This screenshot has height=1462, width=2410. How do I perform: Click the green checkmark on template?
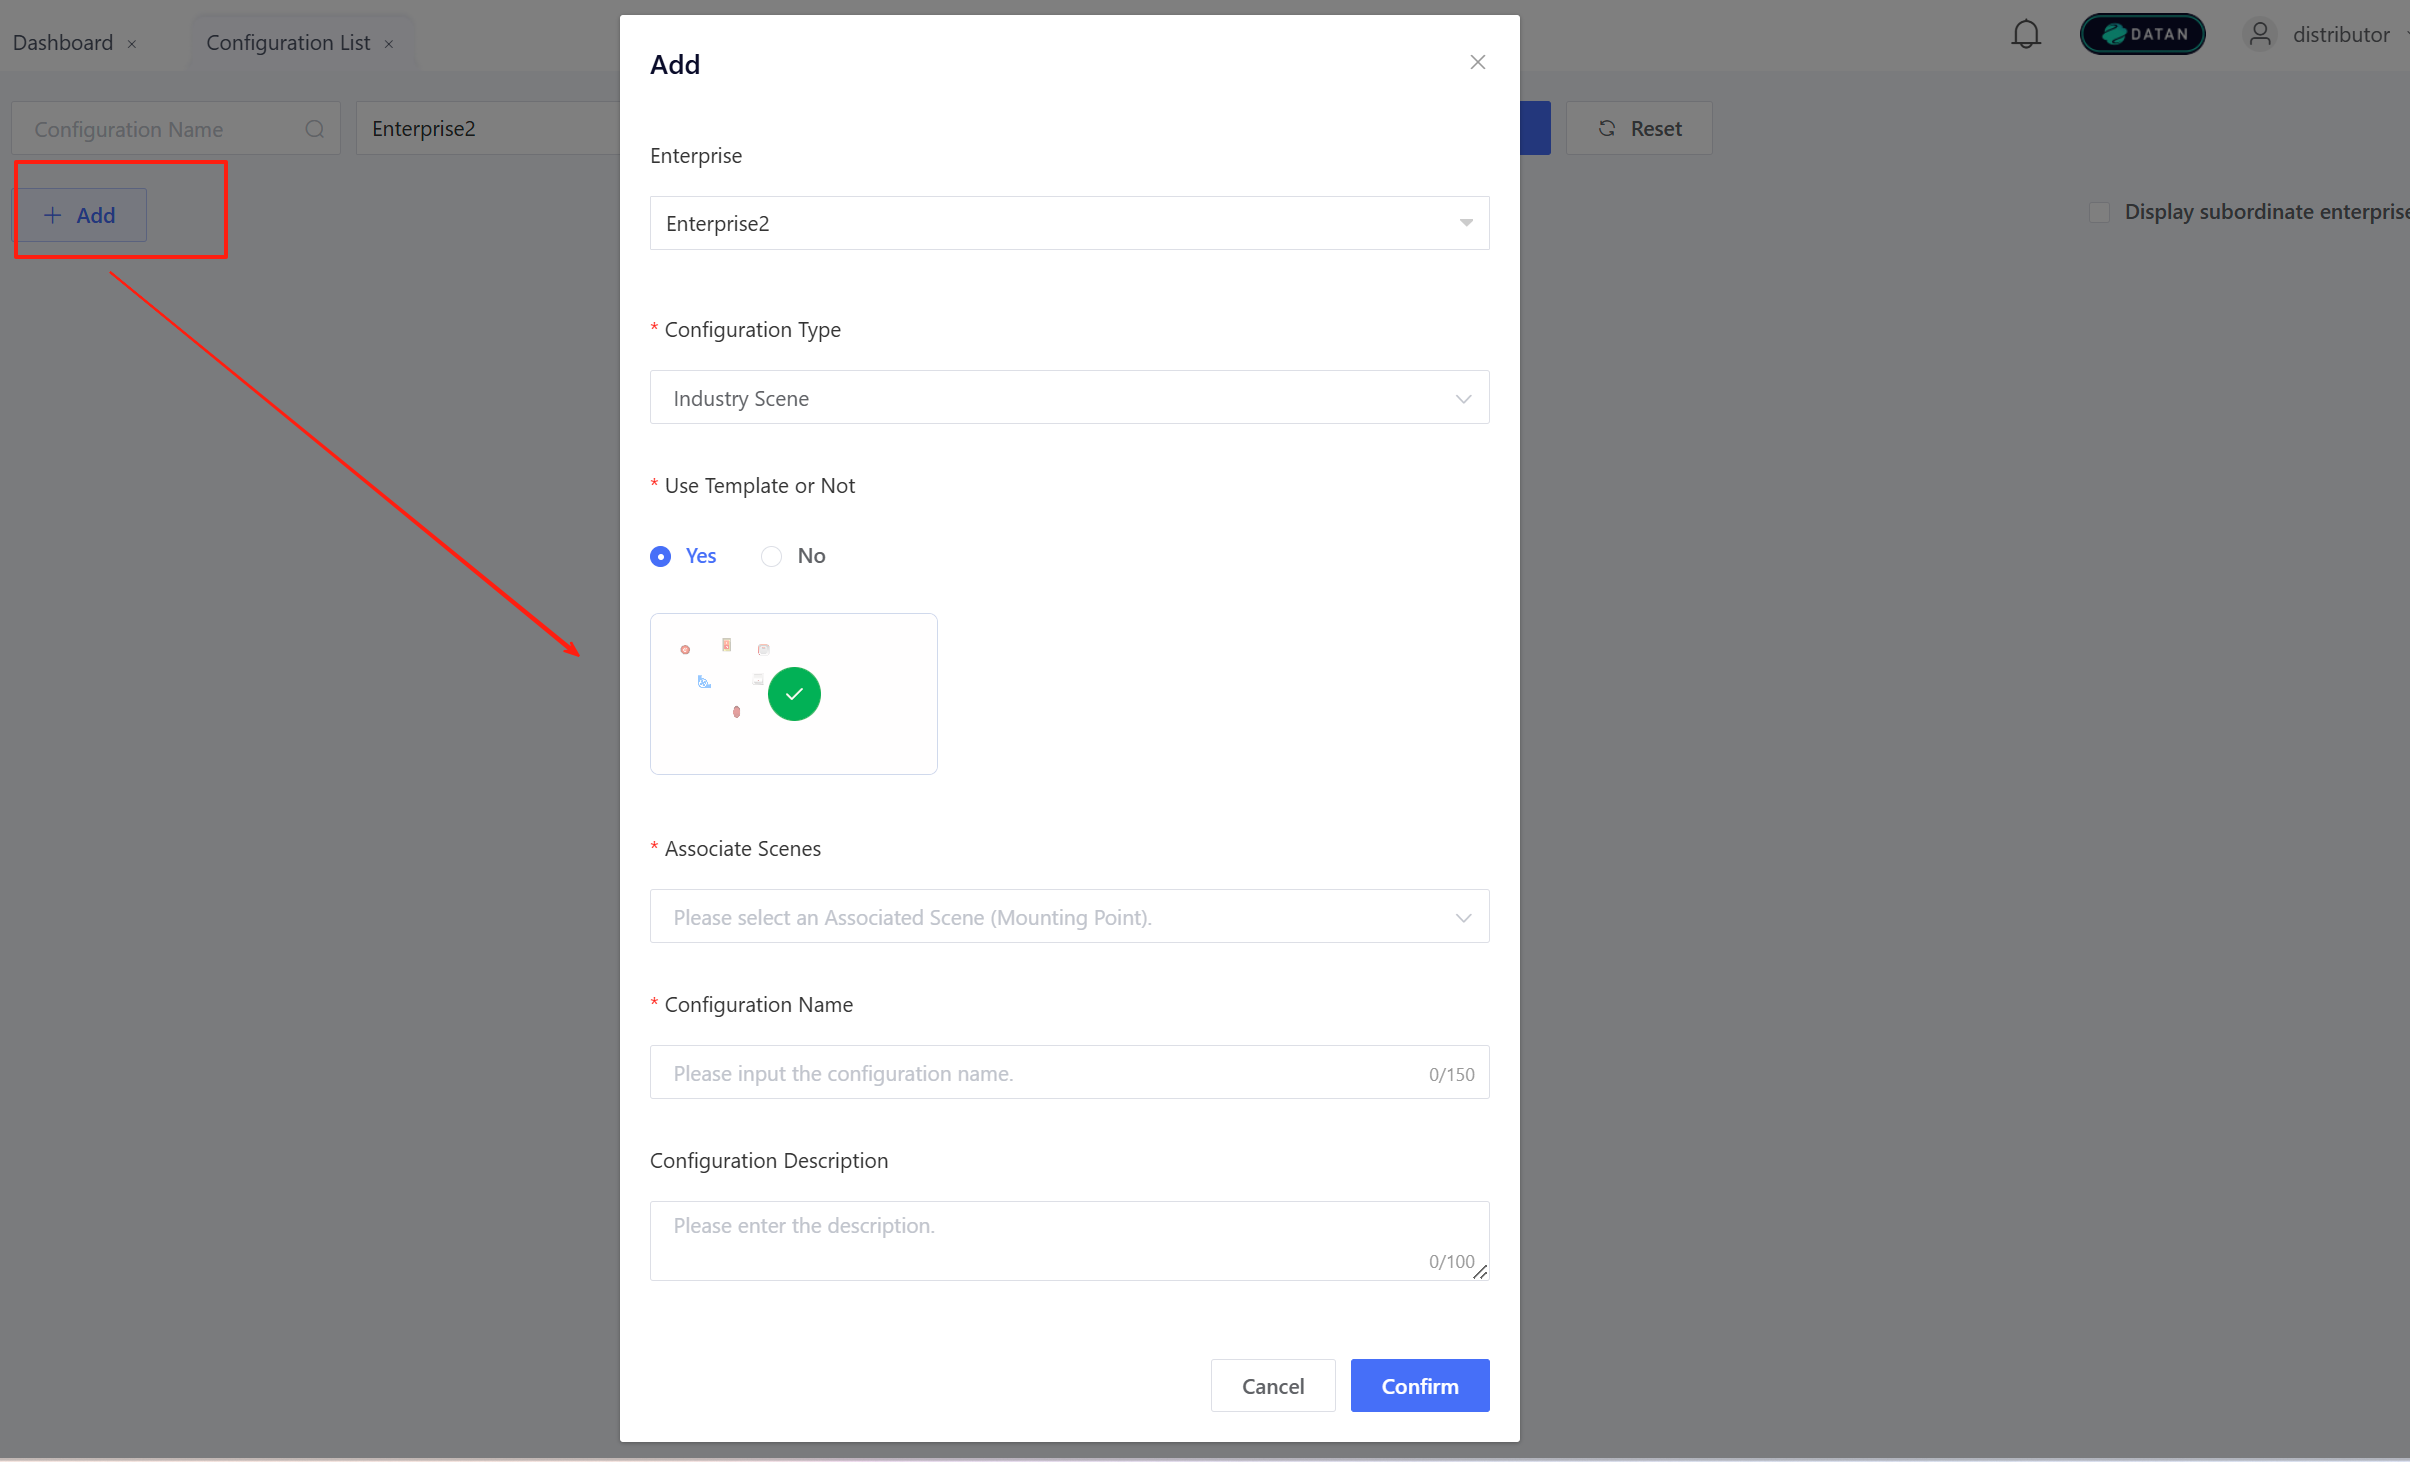794,694
